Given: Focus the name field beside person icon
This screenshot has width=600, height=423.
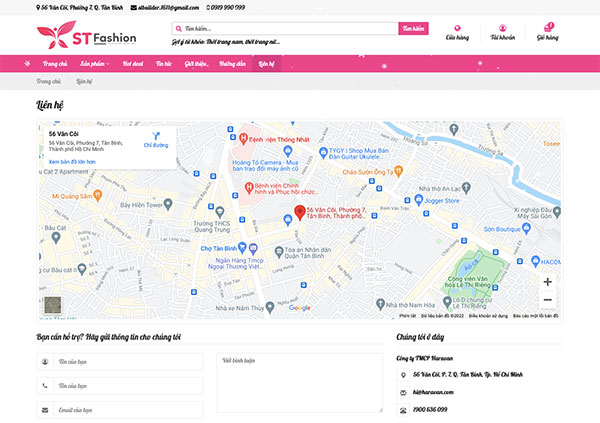Looking at the screenshot, I should (x=128, y=361).
